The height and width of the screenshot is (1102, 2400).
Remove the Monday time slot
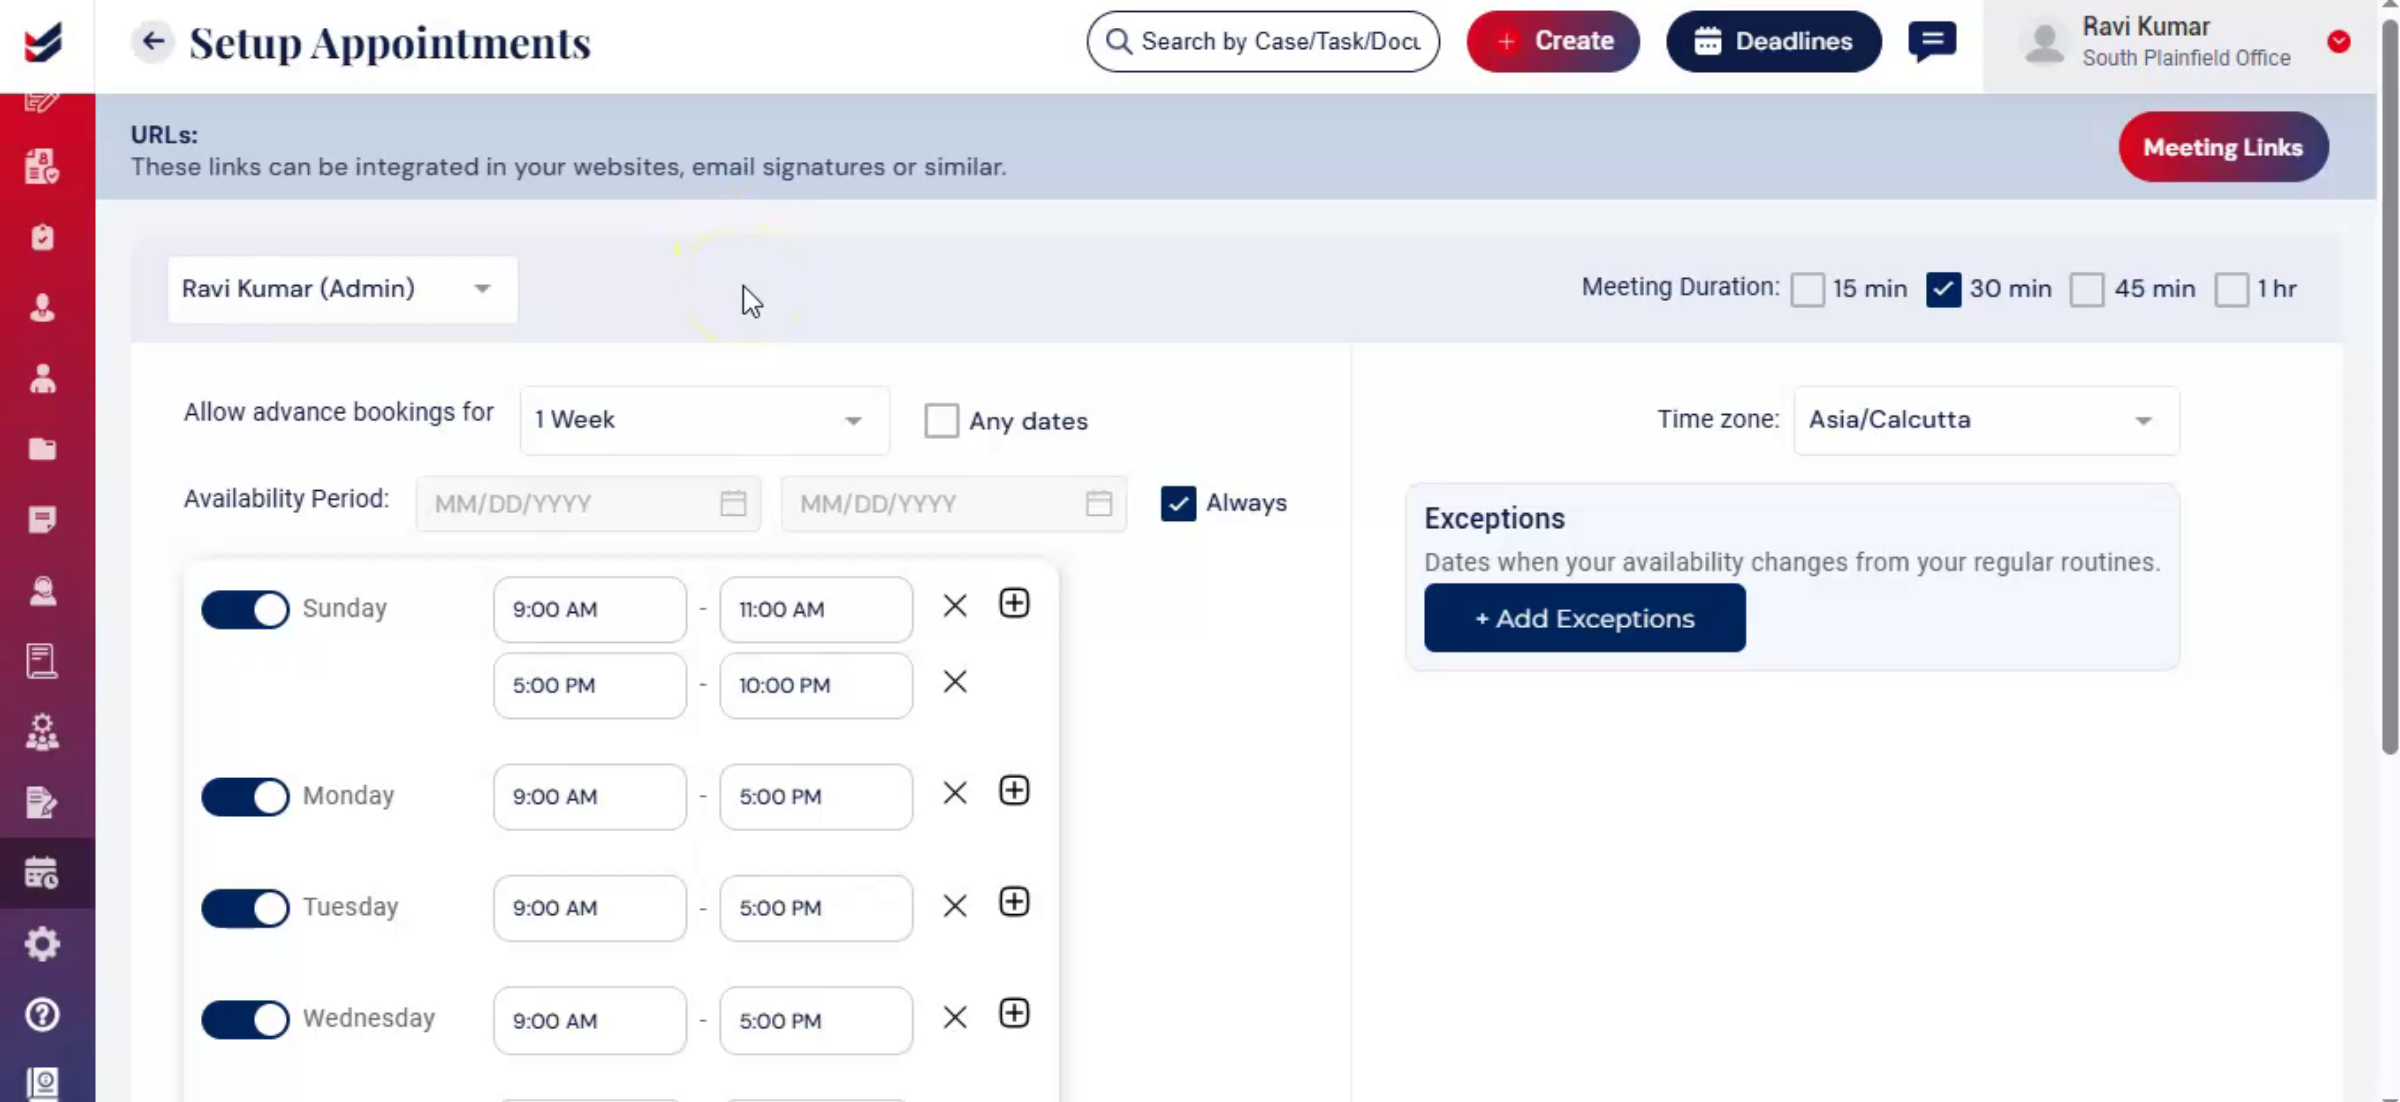(955, 794)
